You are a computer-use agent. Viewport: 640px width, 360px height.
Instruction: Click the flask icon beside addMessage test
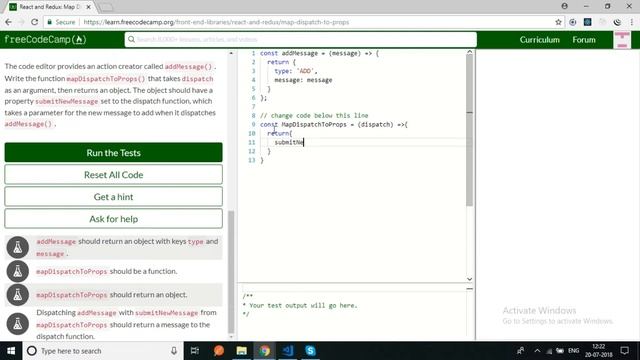tap(18, 247)
